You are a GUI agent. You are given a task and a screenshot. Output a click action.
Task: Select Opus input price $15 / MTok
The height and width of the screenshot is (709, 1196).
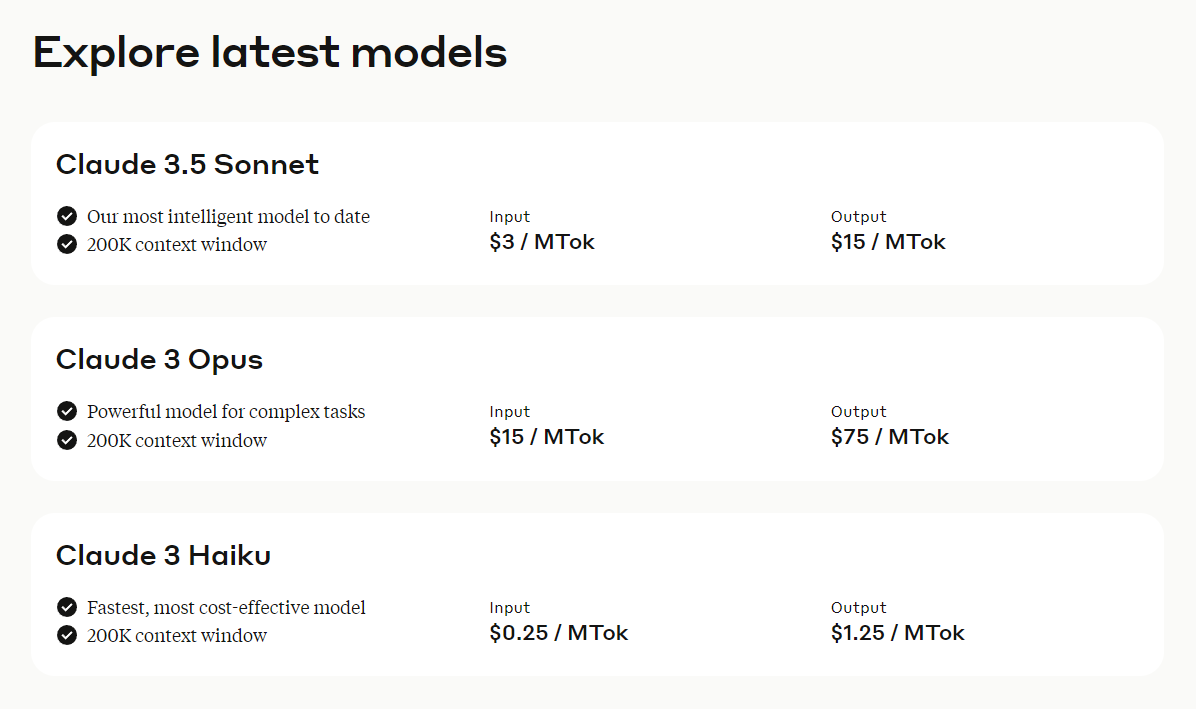547,437
